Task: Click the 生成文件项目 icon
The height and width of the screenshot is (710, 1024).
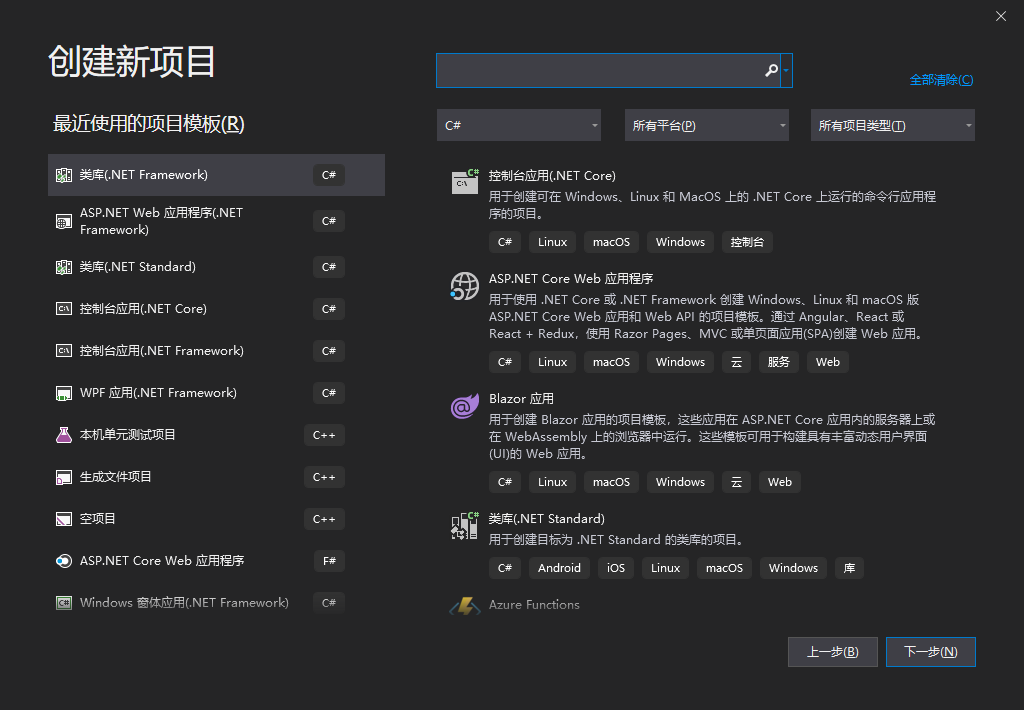Action: pos(63,477)
